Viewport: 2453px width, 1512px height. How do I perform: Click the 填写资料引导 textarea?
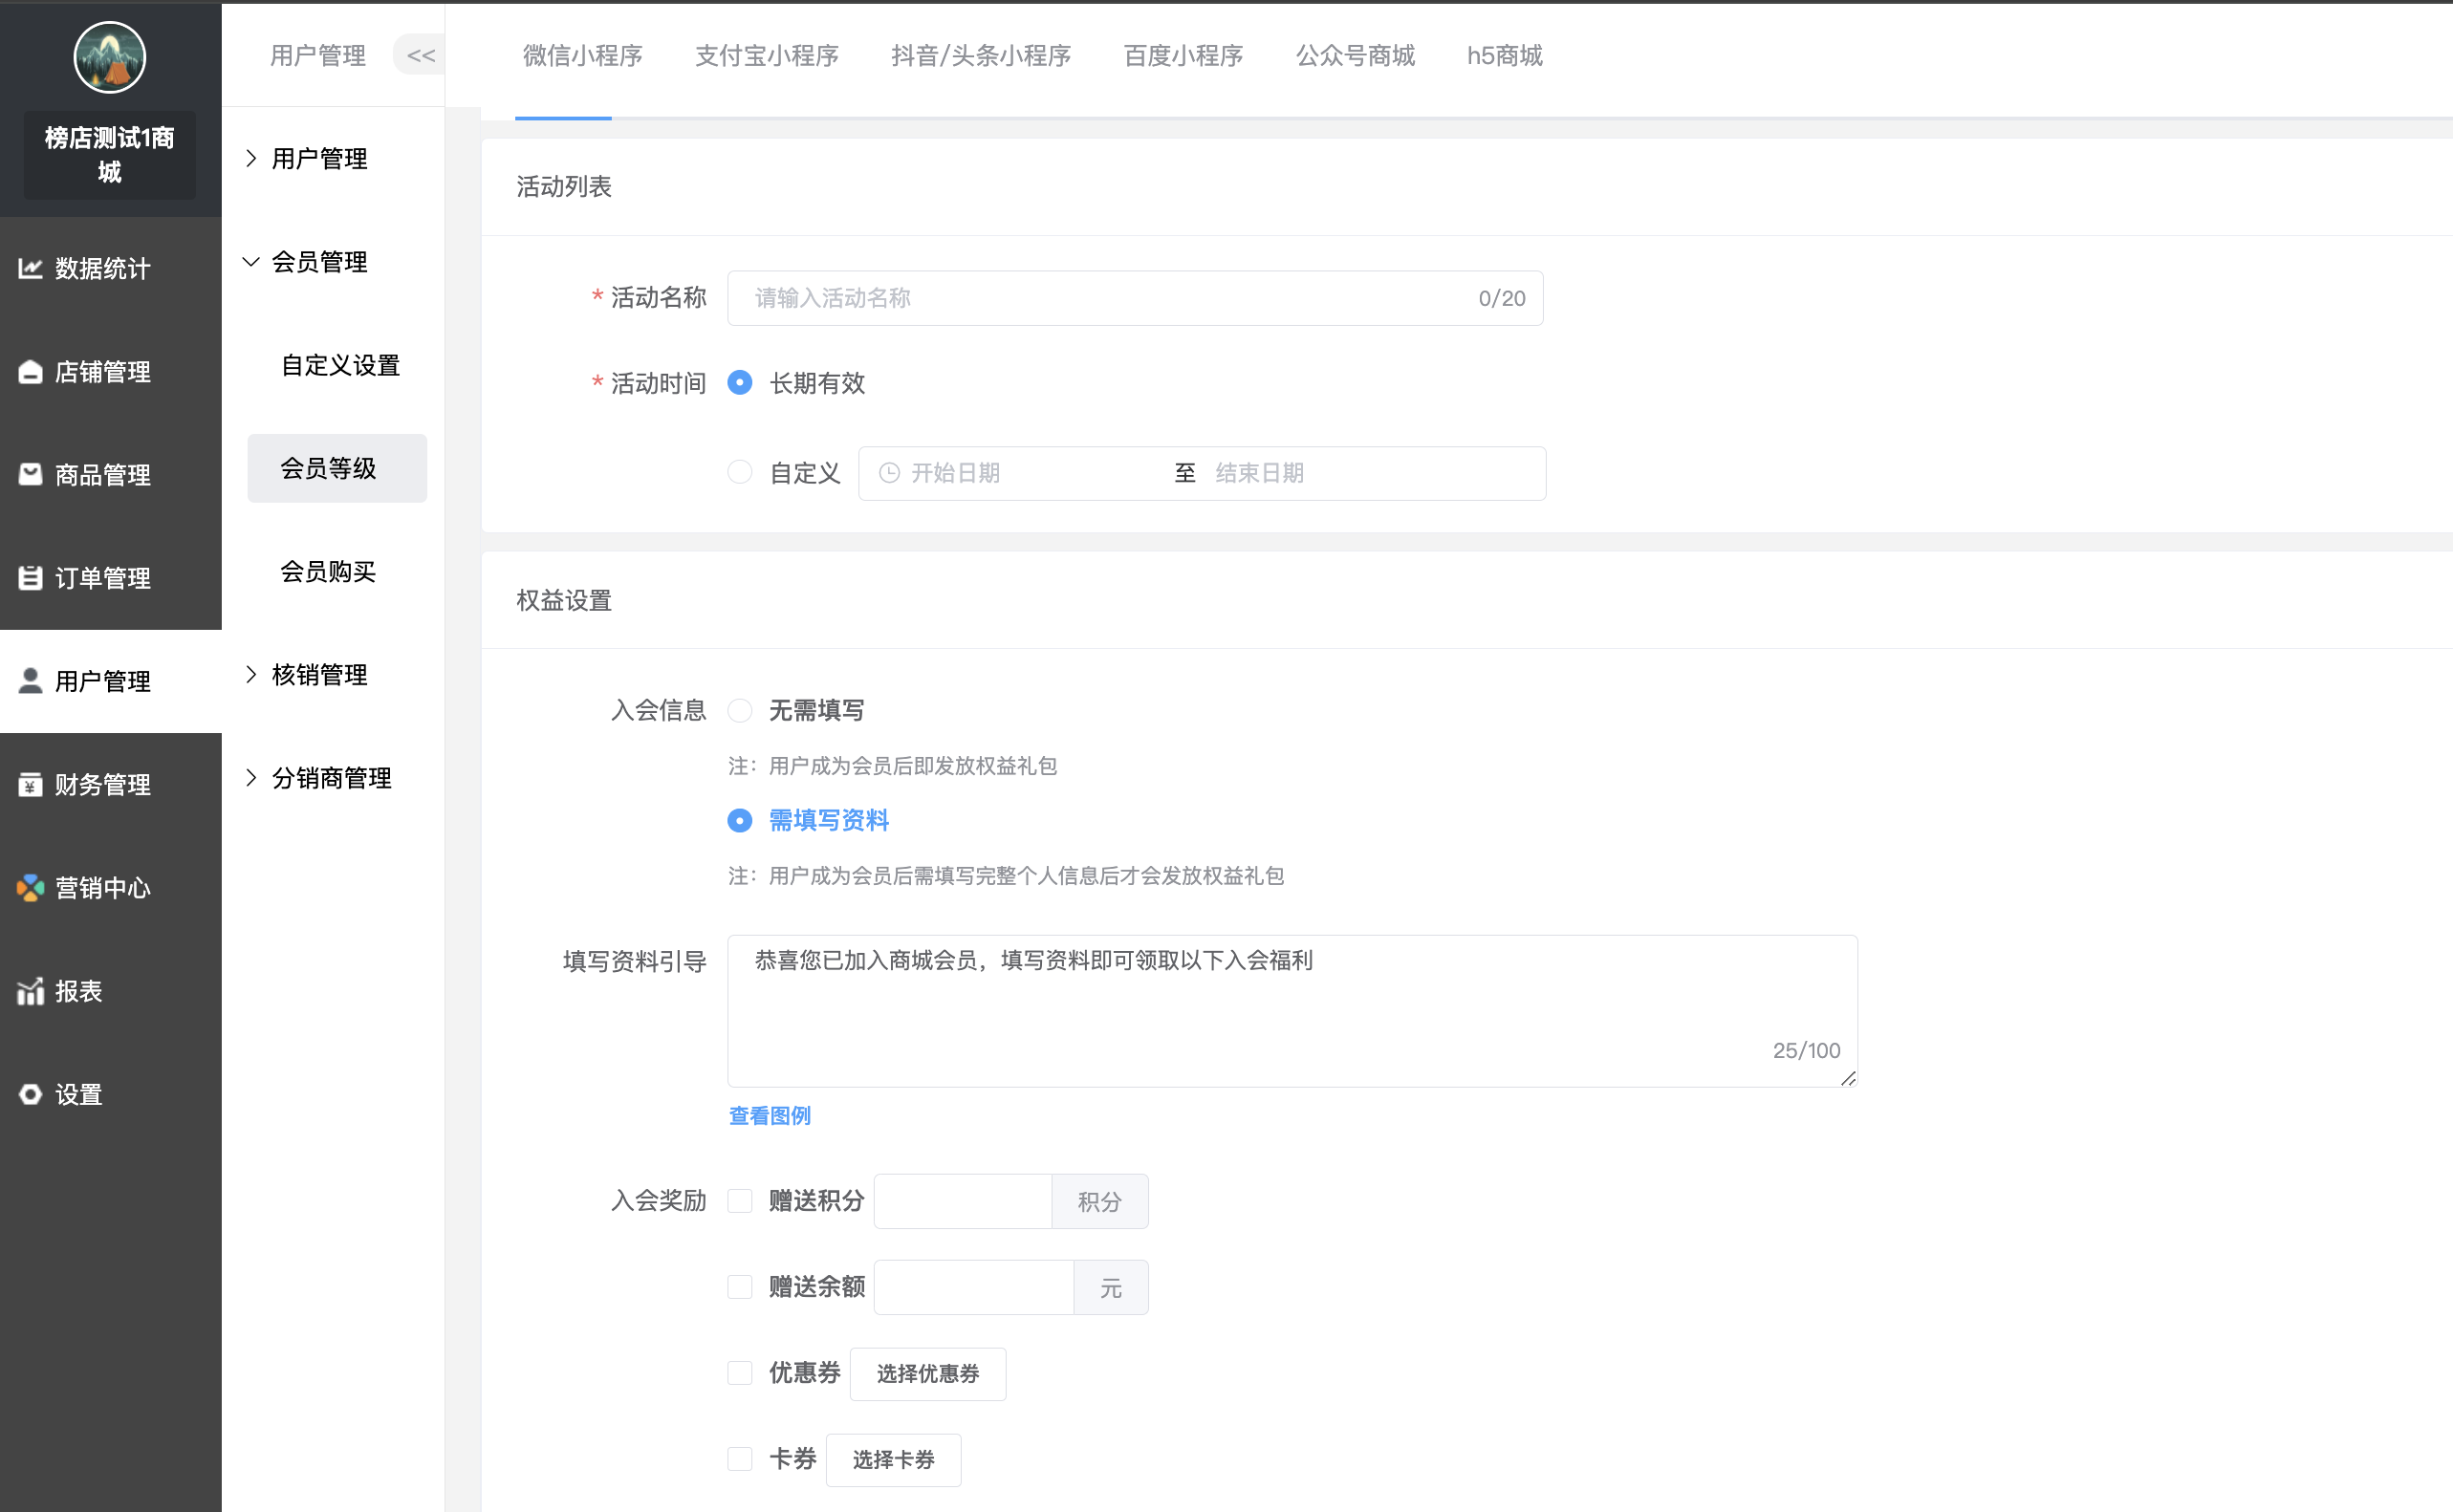click(1292, 1010)
